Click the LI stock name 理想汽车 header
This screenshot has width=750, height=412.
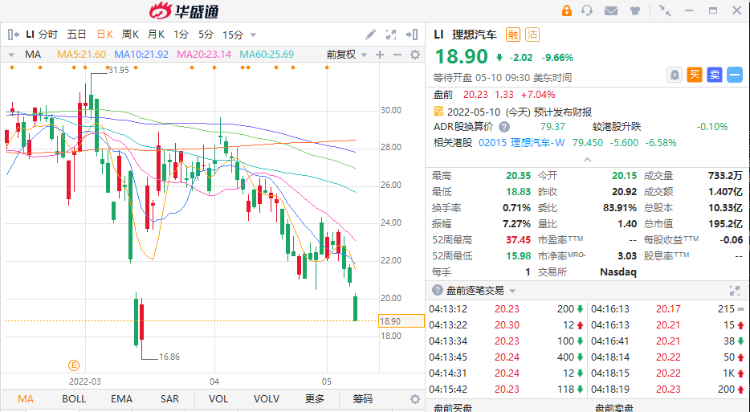pos(474,34)
